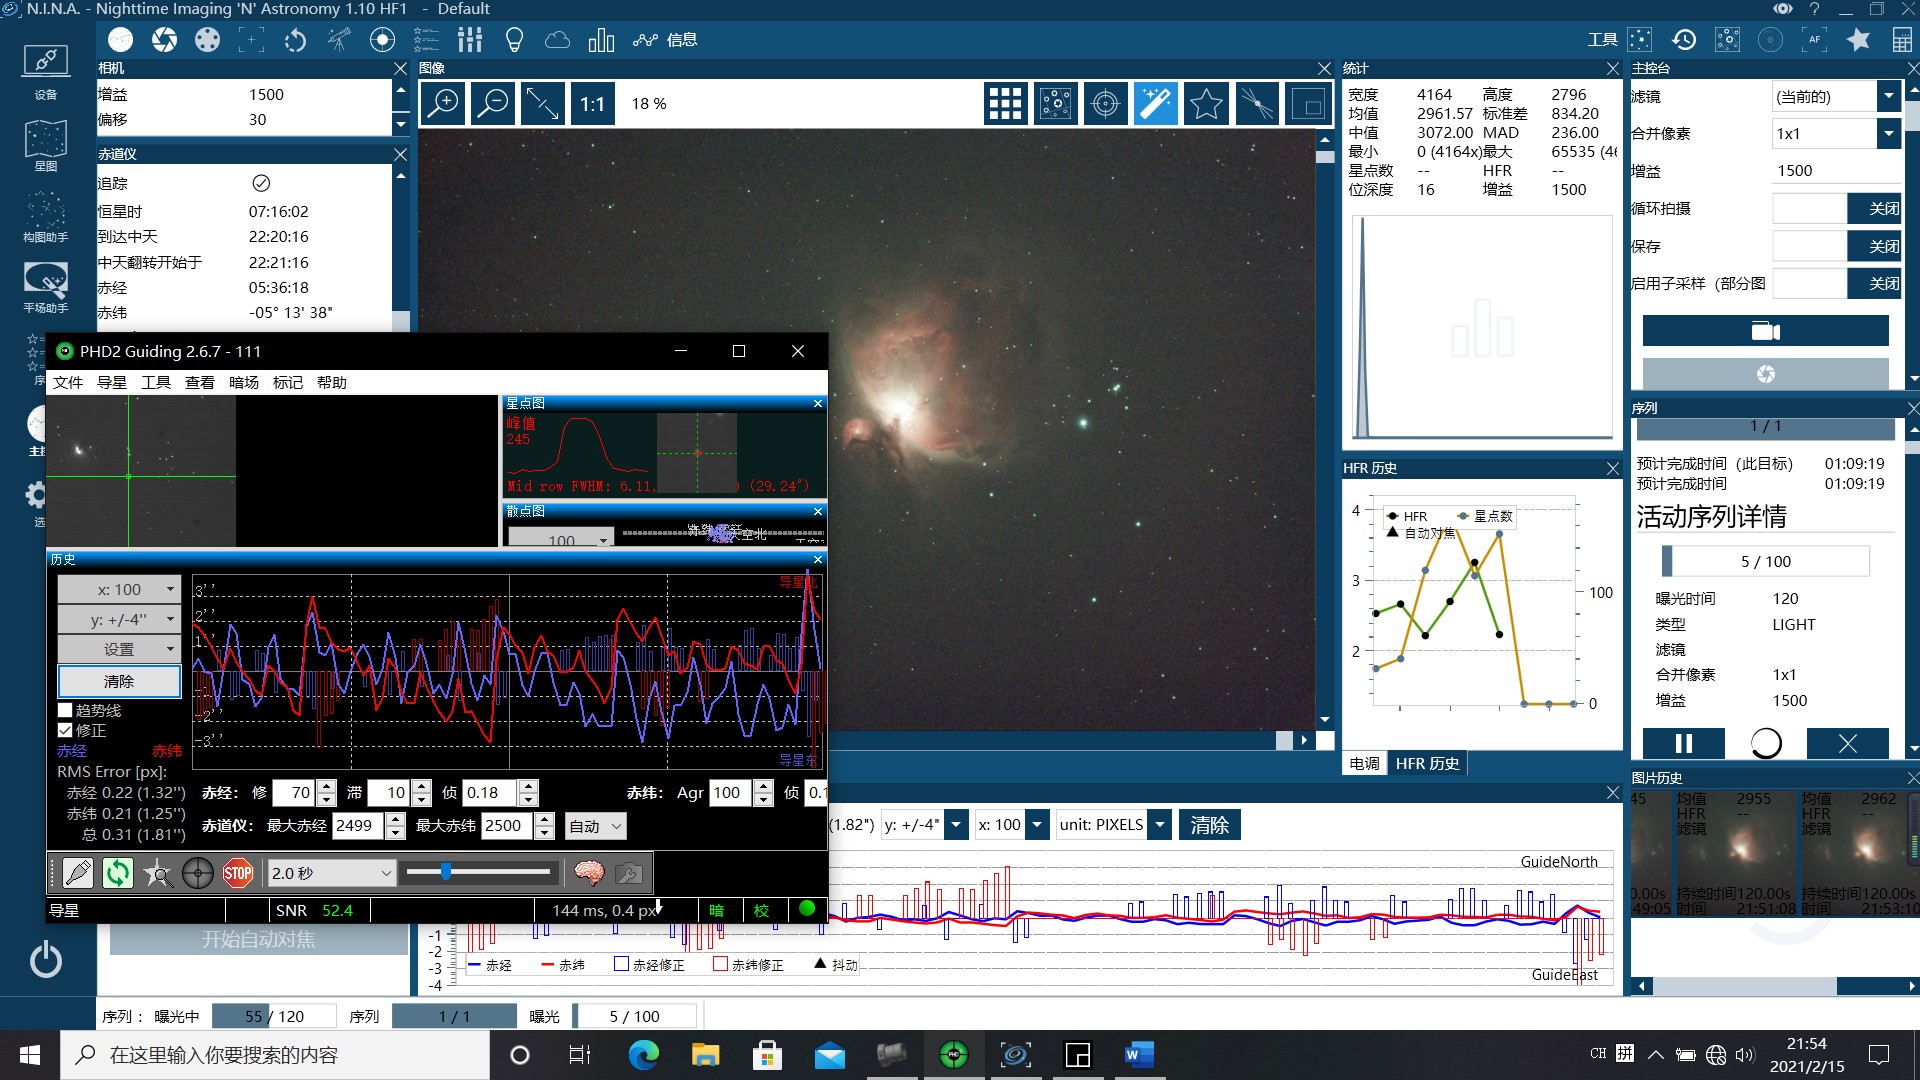Set image zoom to 1:1
Viewport: 1920px width, 1080px height.
tap(592, 103)
